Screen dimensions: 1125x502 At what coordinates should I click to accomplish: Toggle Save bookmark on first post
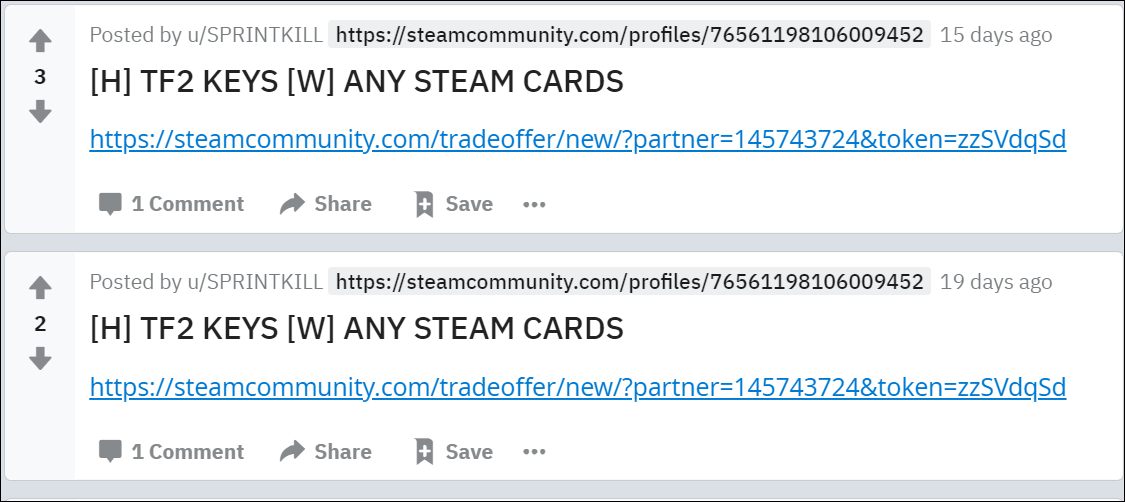[424, 204]
